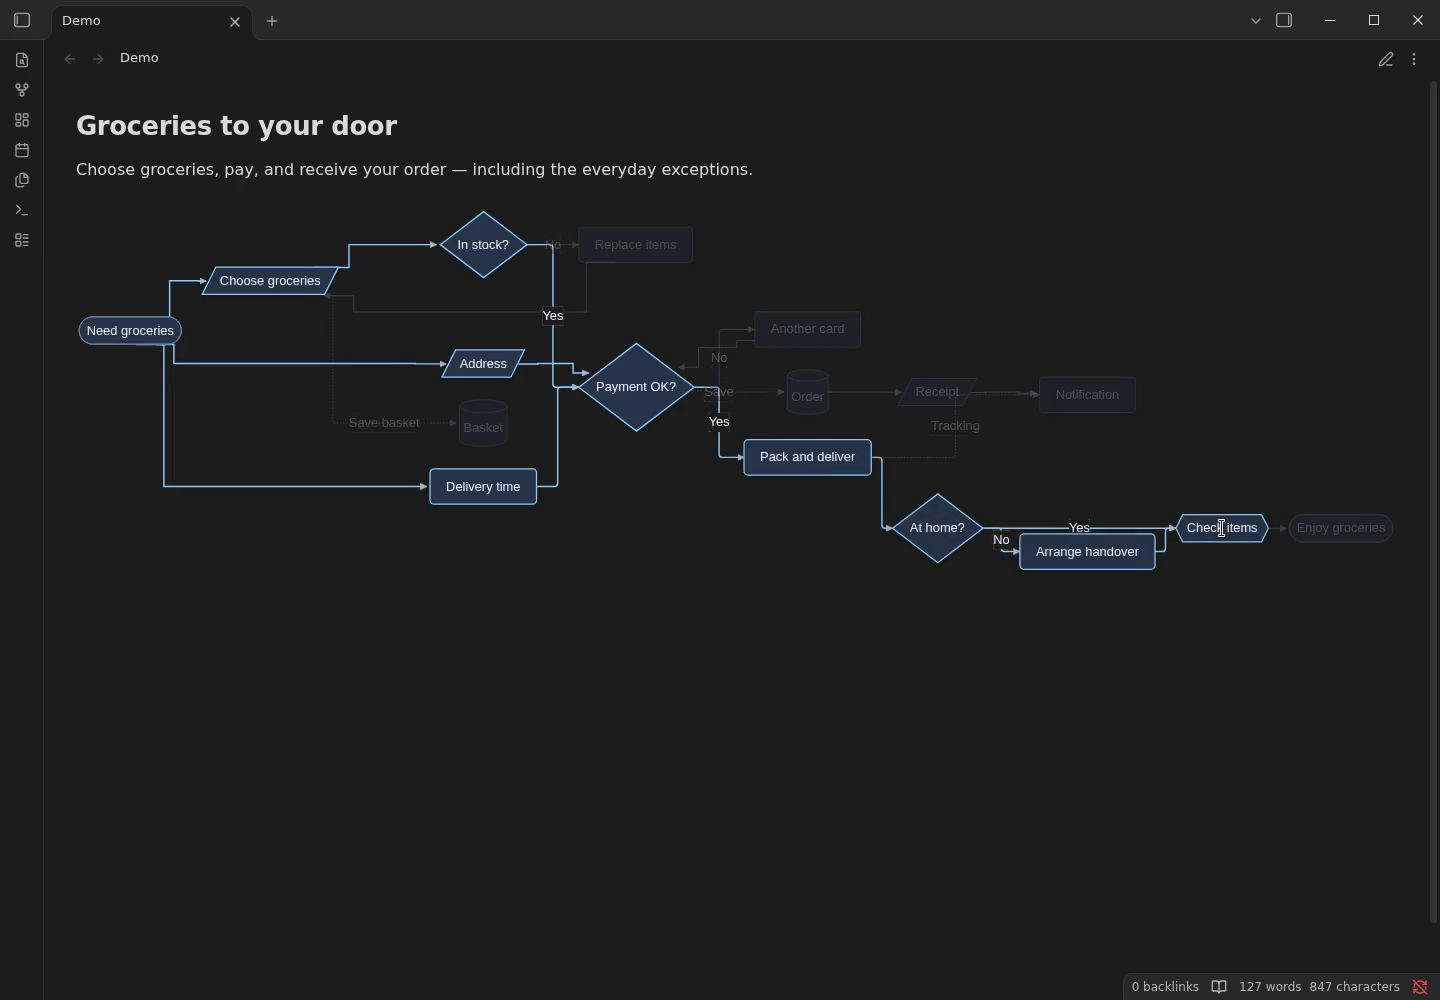1440x1000 pixels.
Task: Click the Choose groceries node
Action: [270, 281]
